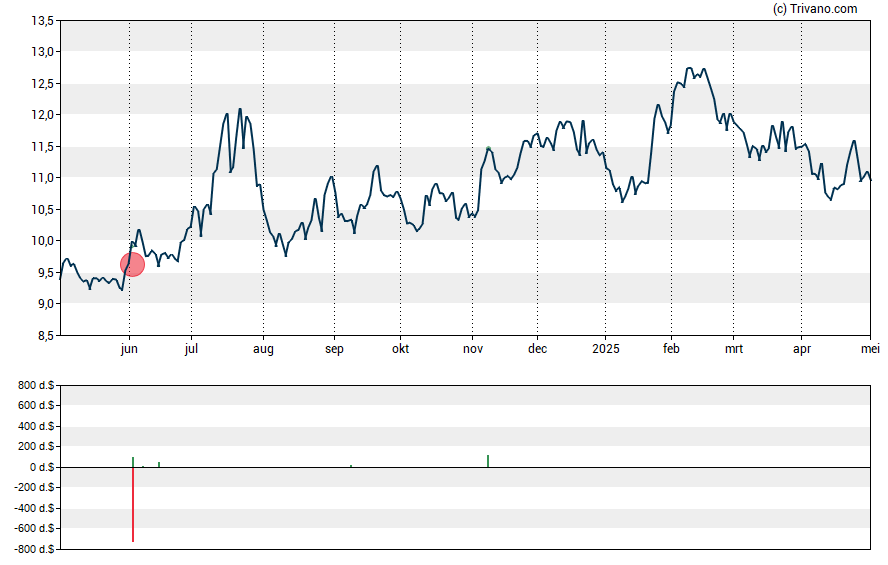Screen dimensions: 888x565
Task: Click the '0 d.$' volume axis label
Action: [42, 467]
